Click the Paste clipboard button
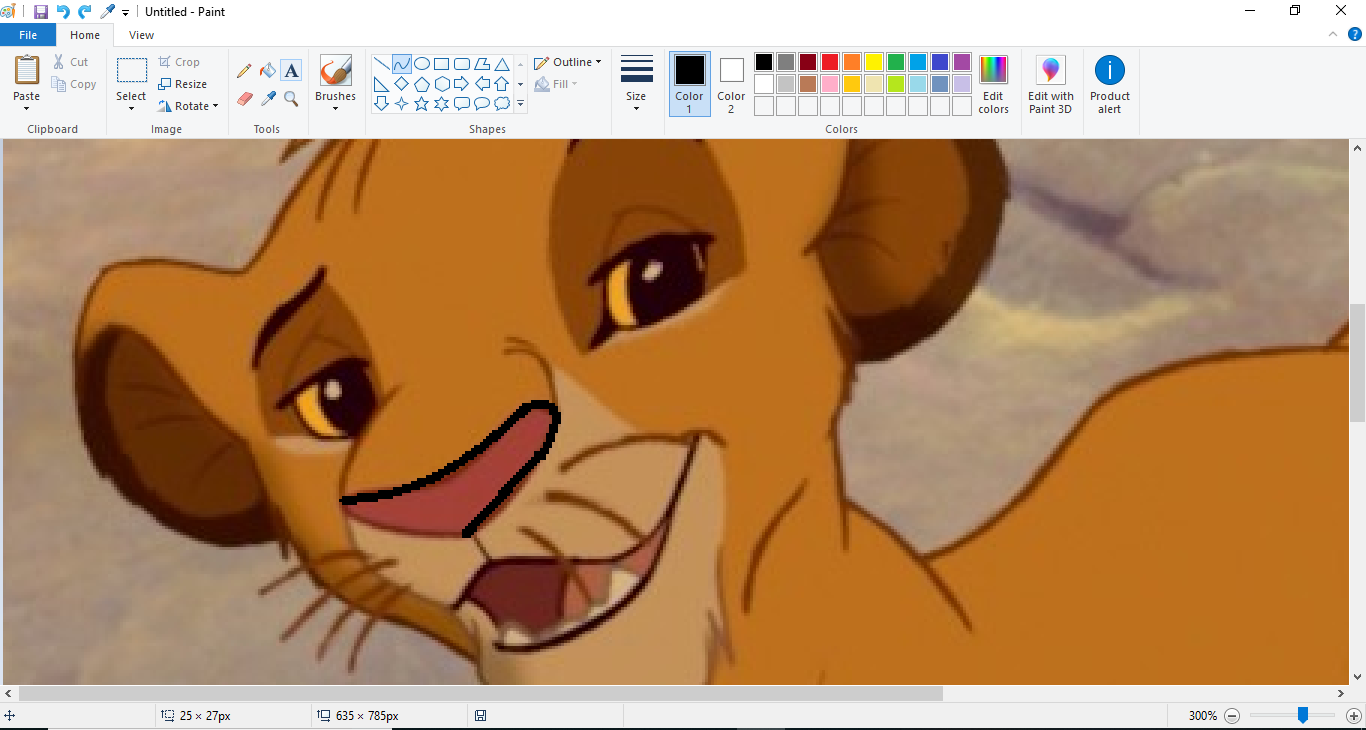This screenshot has width=1366, height=730. [x=27, y=72]
